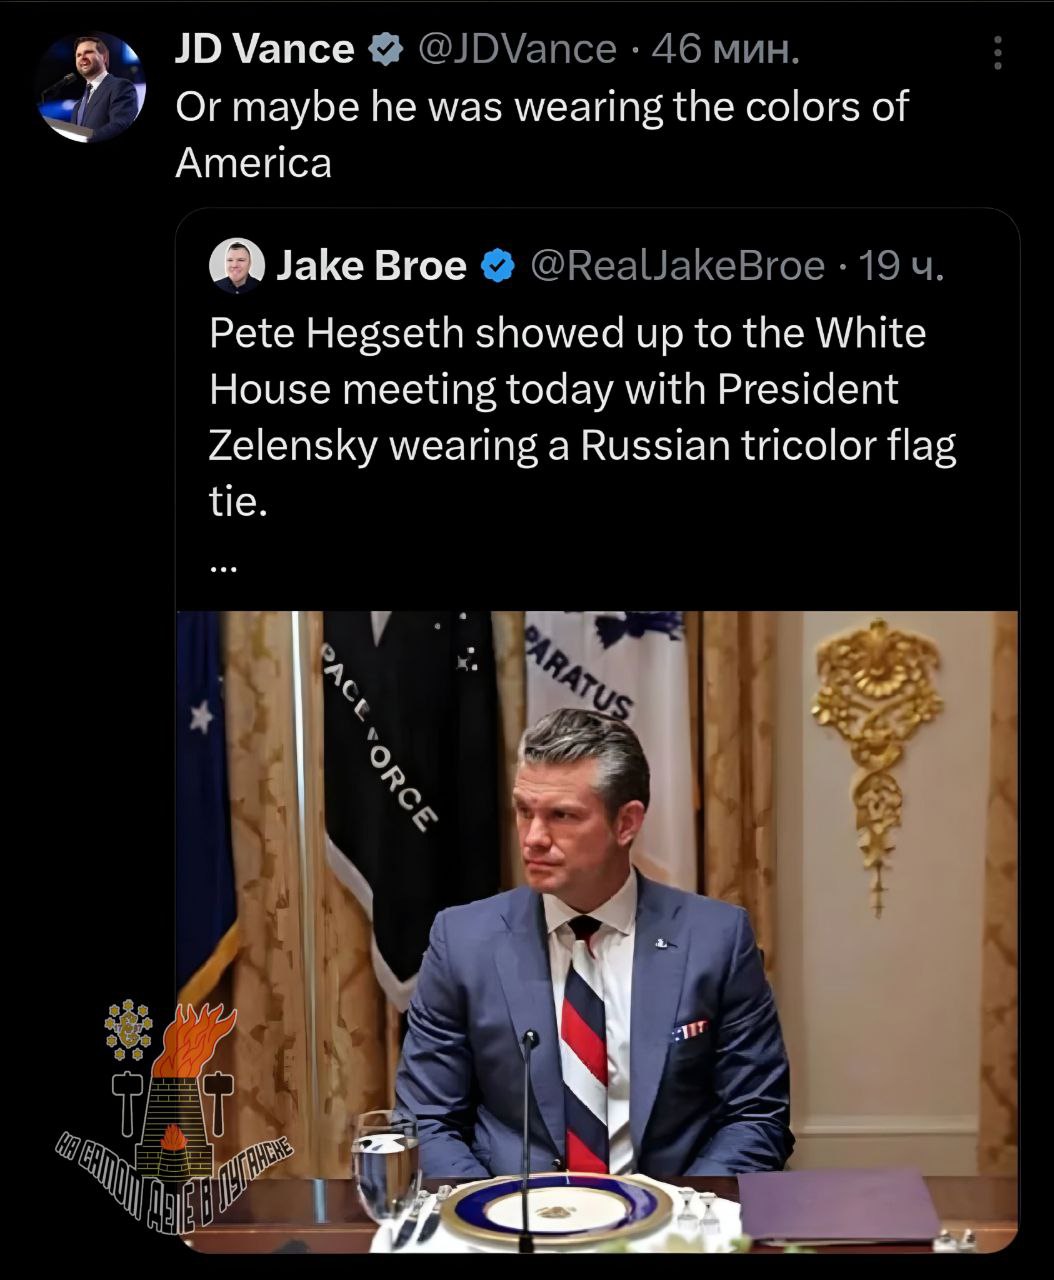The height and width of the screenshot is (1280, 1054).
Task: Click Jake Broe's small round avatar
Action: click(236, 266)
